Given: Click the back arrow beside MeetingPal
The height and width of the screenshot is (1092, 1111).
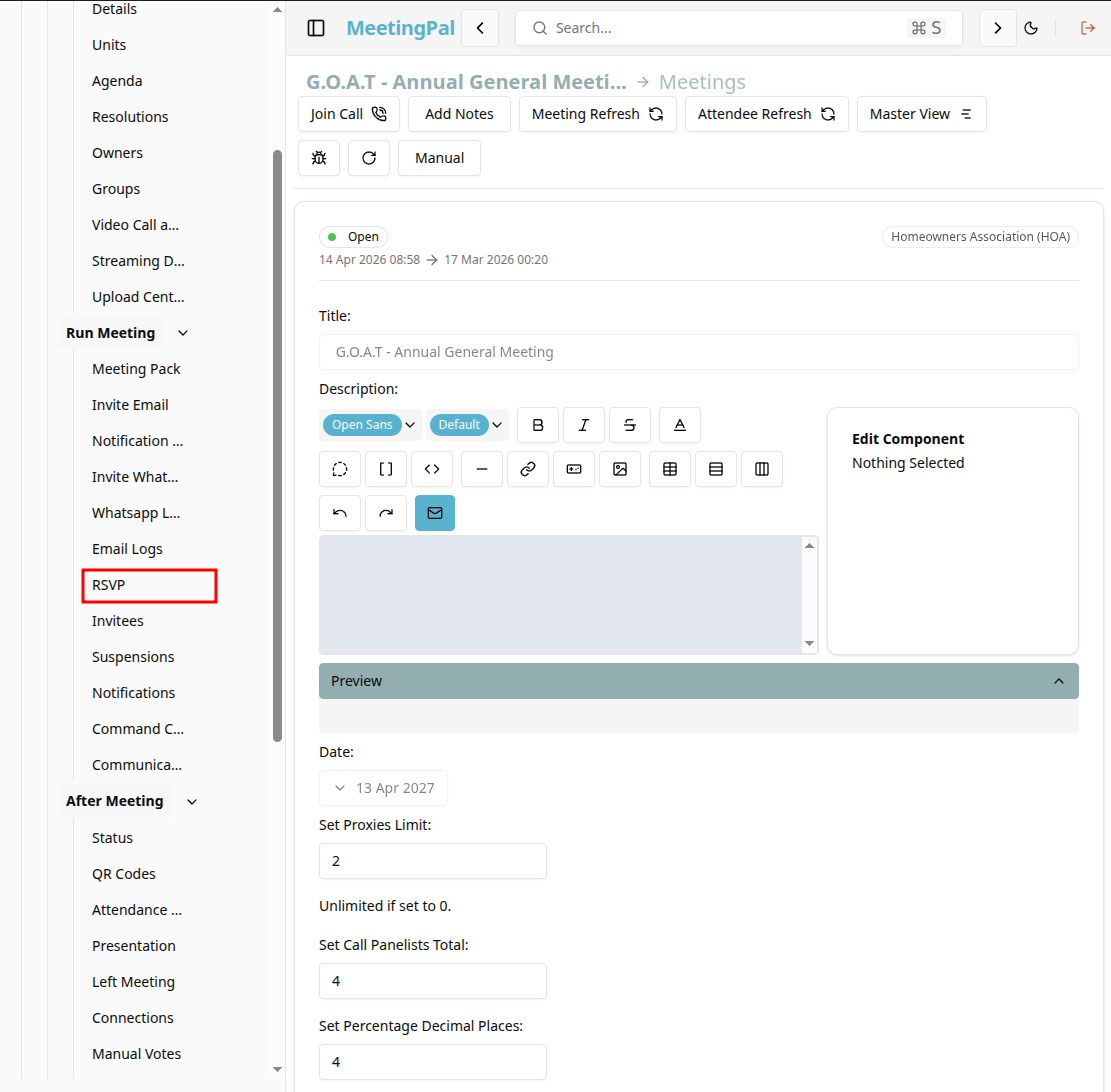Looking at the screenshot, I should [480, 28].
